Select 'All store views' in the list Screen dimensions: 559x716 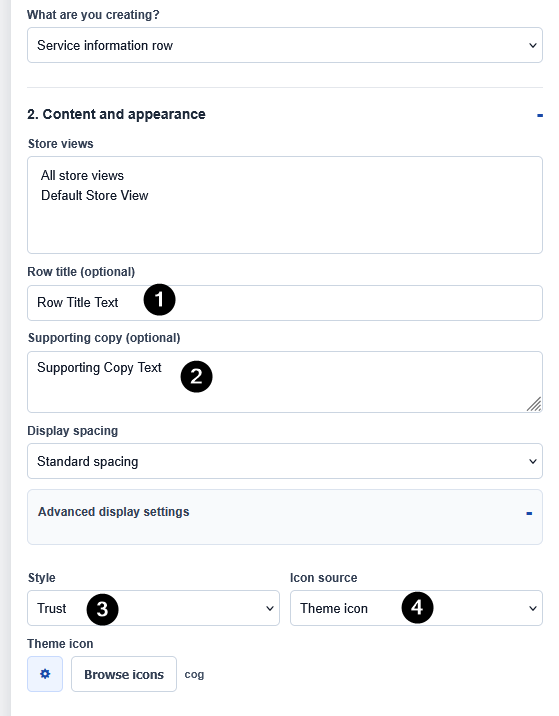(82, 175)
